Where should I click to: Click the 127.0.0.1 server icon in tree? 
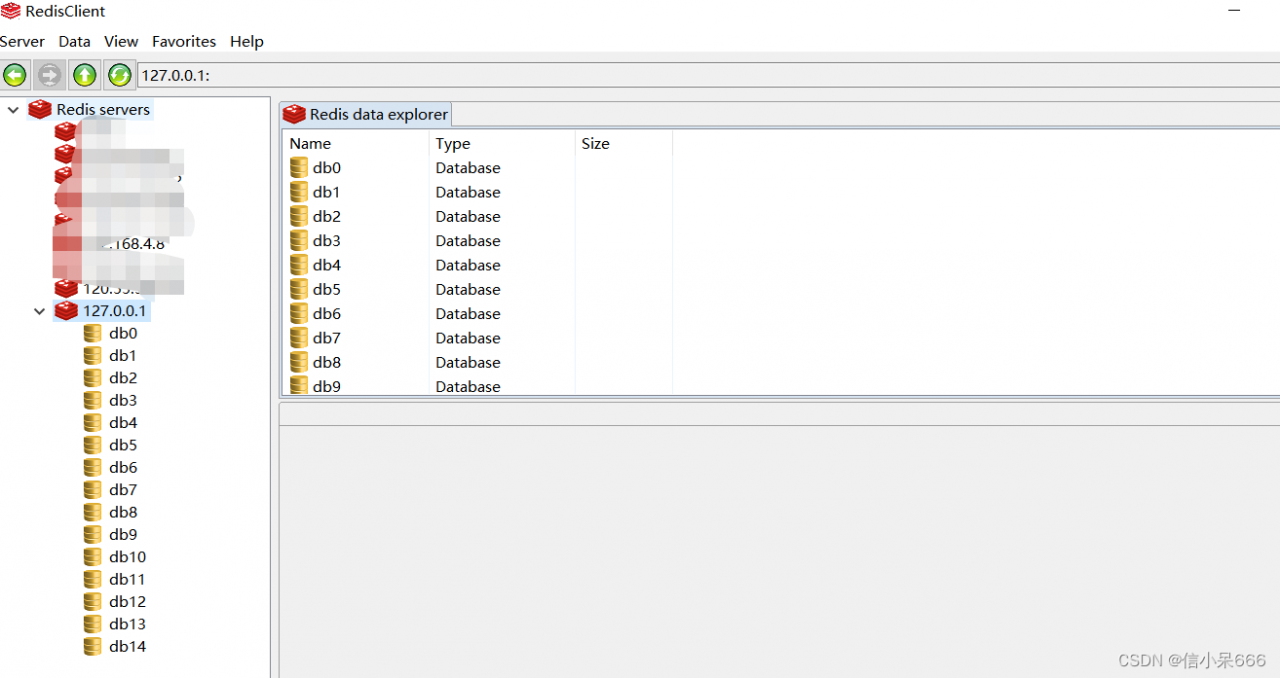tap(66, 311)
